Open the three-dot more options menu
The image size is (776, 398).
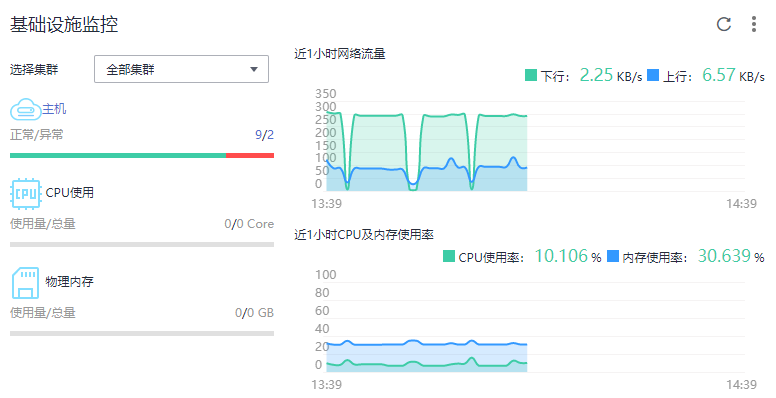(x=754, y=24)
